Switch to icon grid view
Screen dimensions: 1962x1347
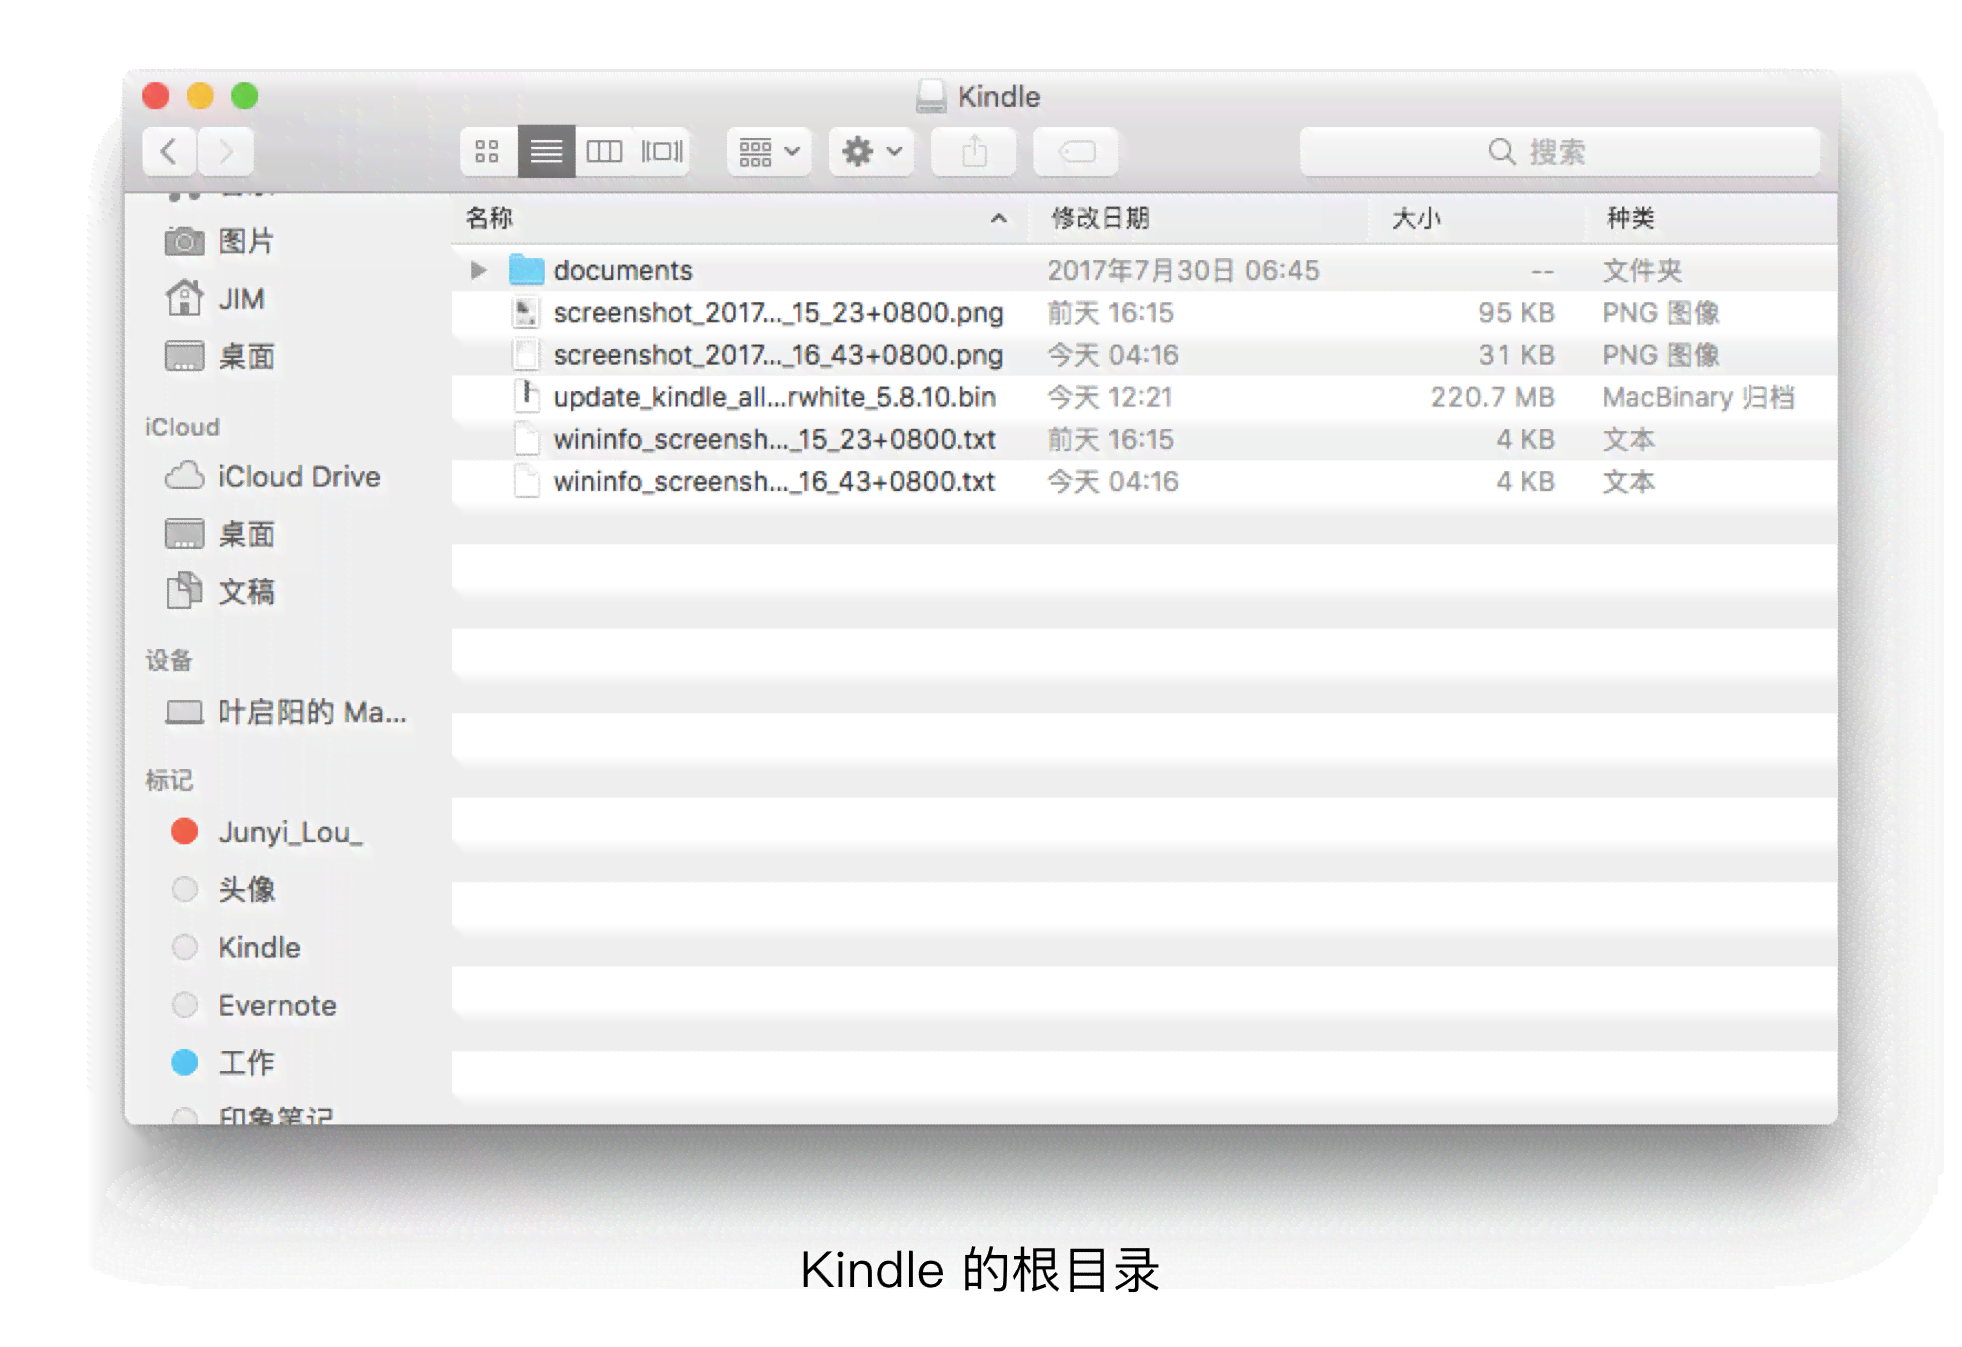488,152
